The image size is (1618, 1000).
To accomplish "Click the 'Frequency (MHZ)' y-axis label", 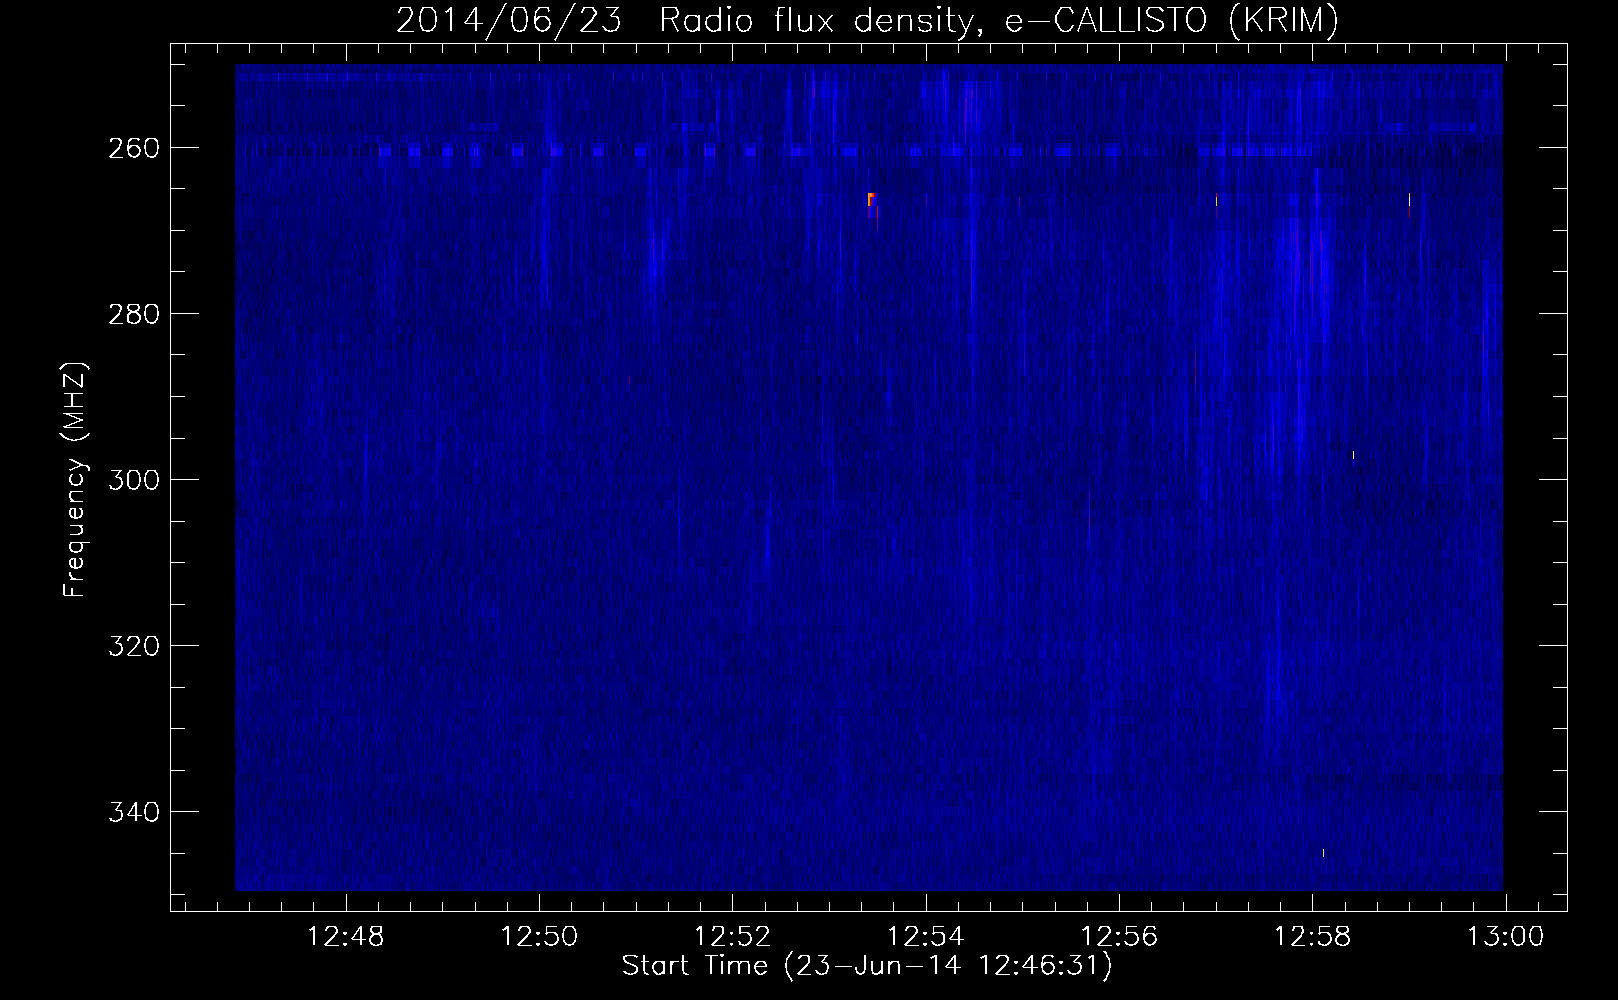I will 75,479.
